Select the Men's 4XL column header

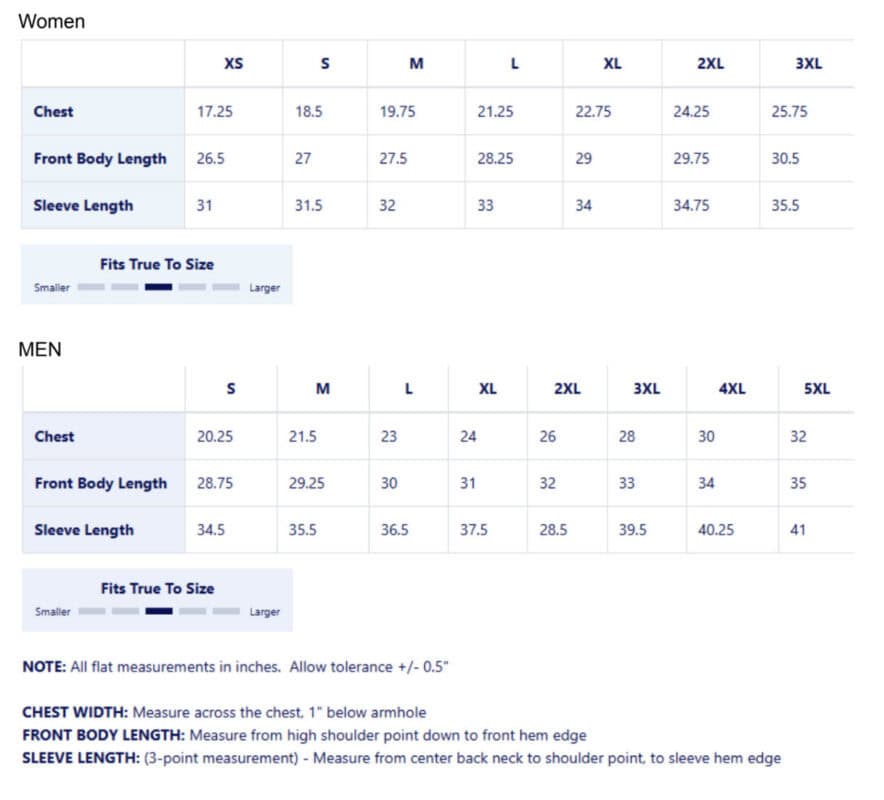(x=732, y=388)
